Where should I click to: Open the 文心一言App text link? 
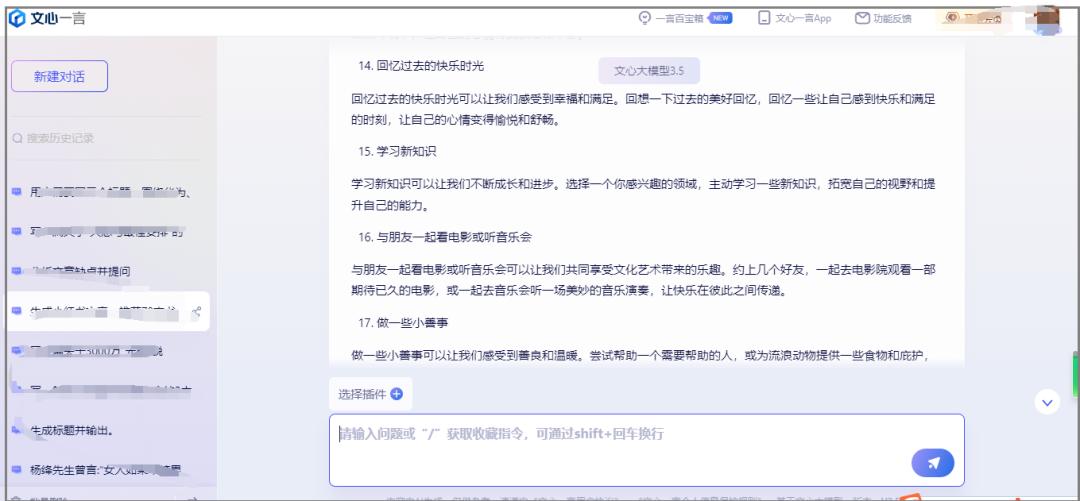[x=803, y=19]
